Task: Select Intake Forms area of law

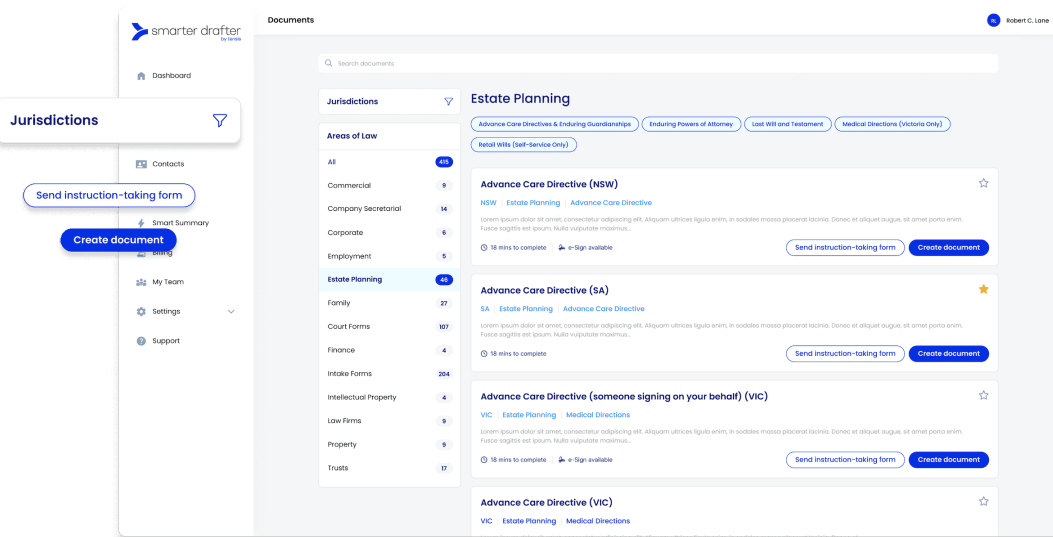Action: click(349, 374)
